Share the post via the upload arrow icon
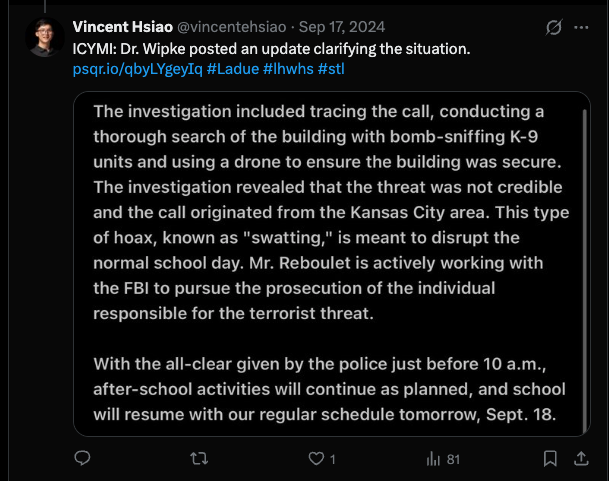609x481 pixels. pyautogui.click(x=580, y=459)
